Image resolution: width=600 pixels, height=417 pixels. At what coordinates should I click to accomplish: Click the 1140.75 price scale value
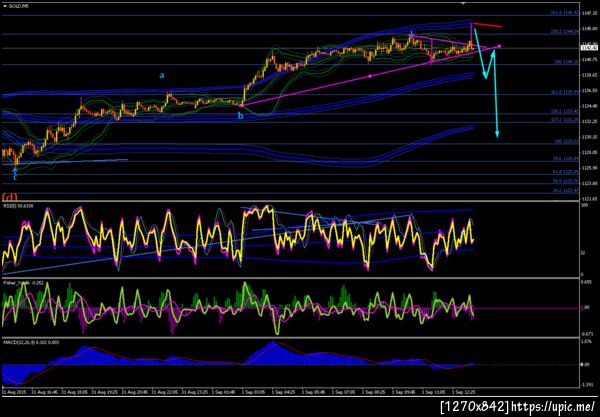coord(589,59)
